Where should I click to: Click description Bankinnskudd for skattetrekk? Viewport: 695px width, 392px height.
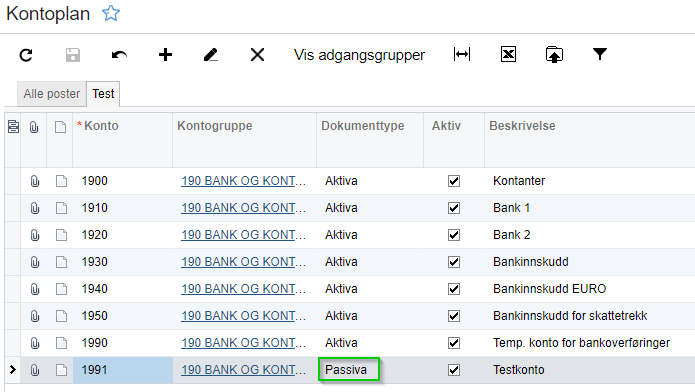pyautogui.click(x=570, y=316)
